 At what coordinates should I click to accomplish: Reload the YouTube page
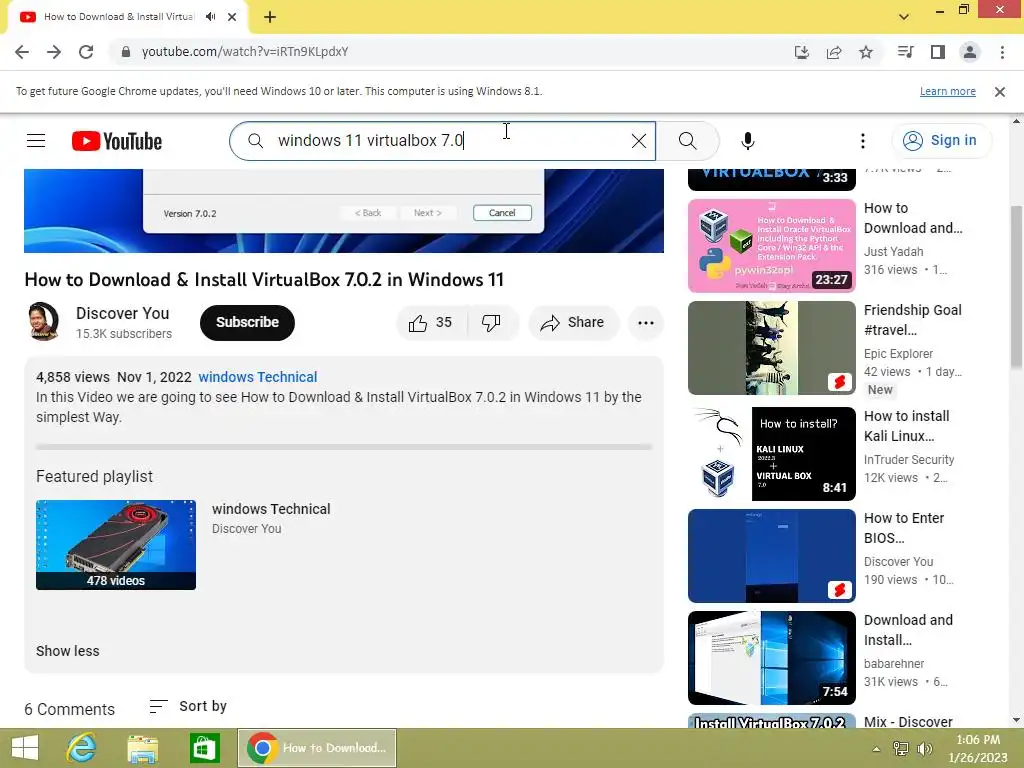tap(86, 52)
